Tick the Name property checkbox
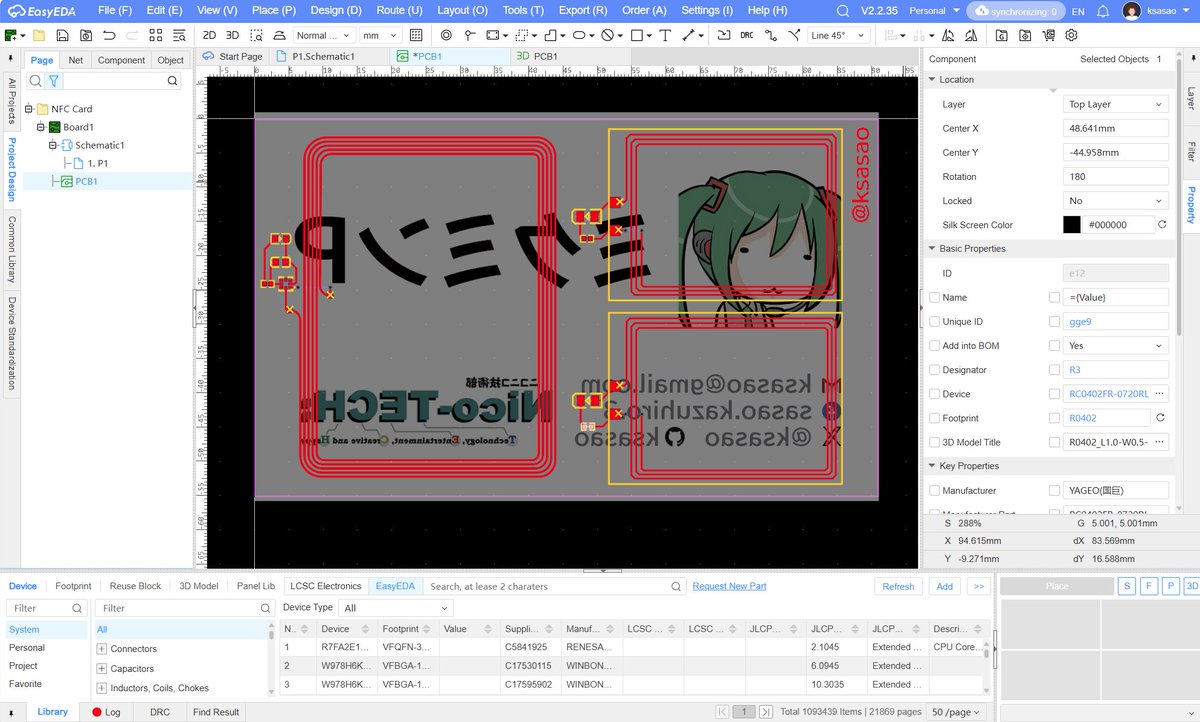 935,297
